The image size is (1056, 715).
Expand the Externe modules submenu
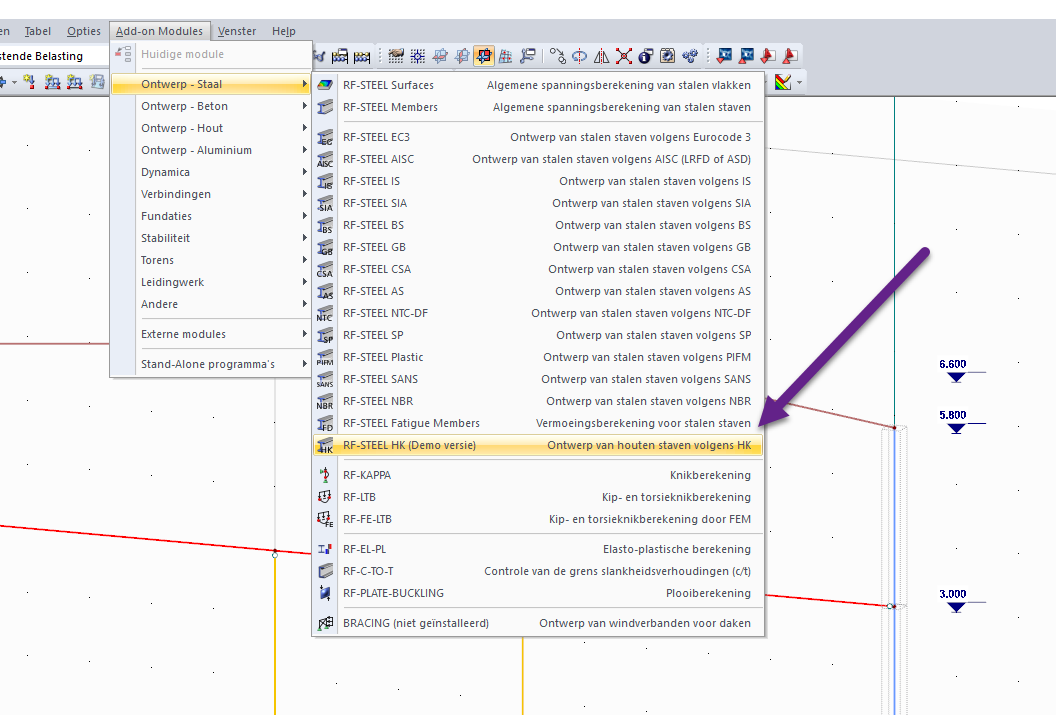(211, 334)
